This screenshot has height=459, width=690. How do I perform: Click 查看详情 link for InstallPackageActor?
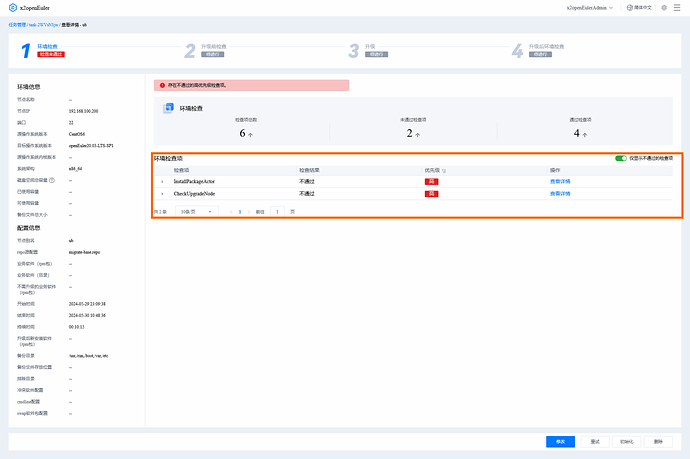click(x=559, y=181)
